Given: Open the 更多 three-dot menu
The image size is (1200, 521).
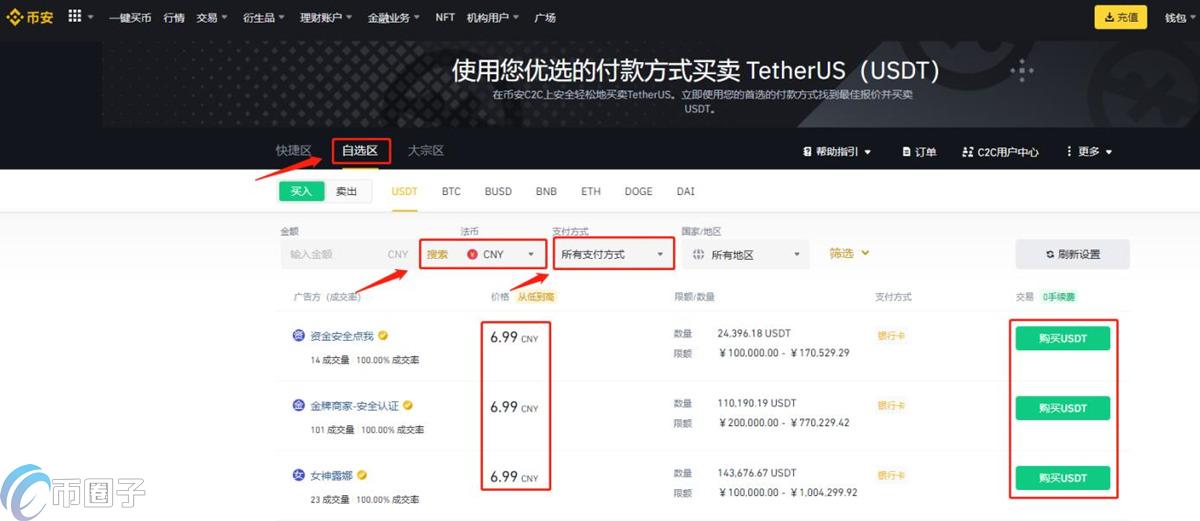Looking at the screenshot, I should (x=1089, y=152).
